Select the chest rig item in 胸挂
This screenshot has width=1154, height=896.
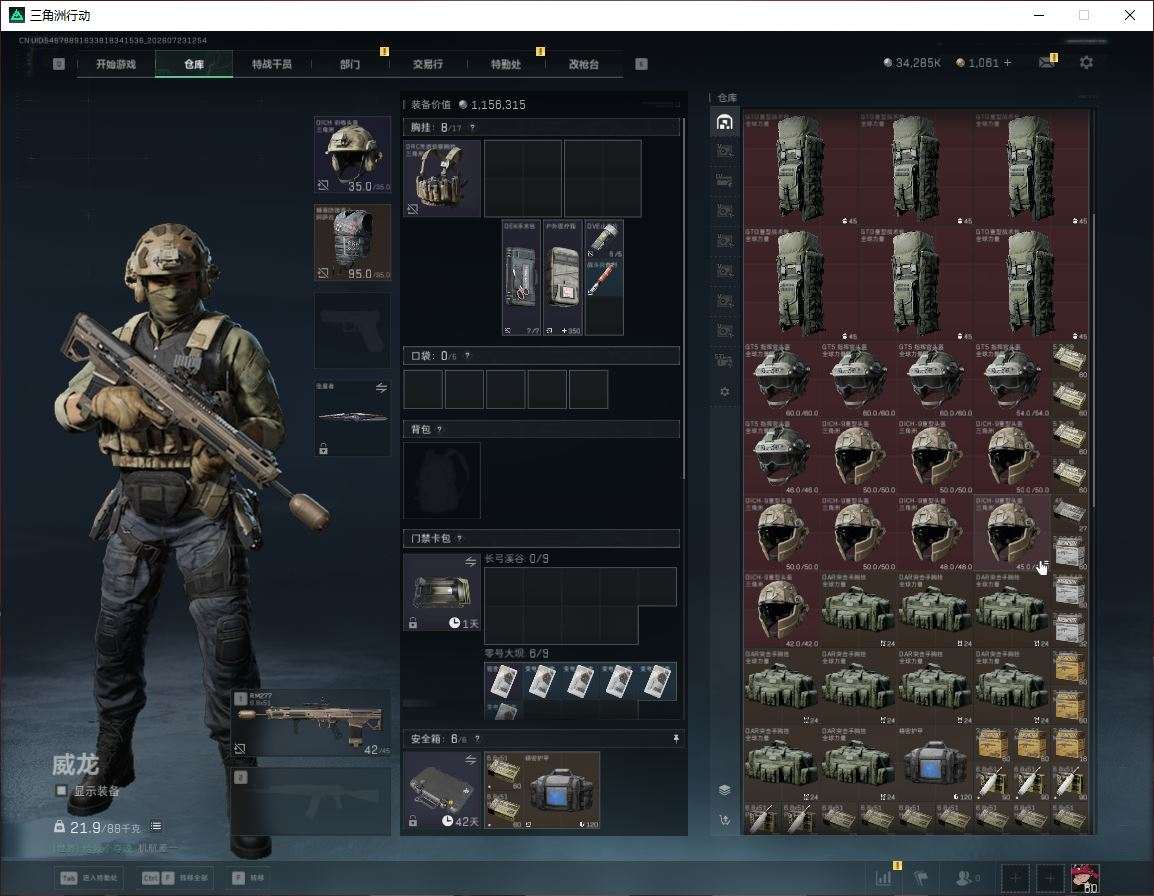pyautogui.click(x=442, y=179)
